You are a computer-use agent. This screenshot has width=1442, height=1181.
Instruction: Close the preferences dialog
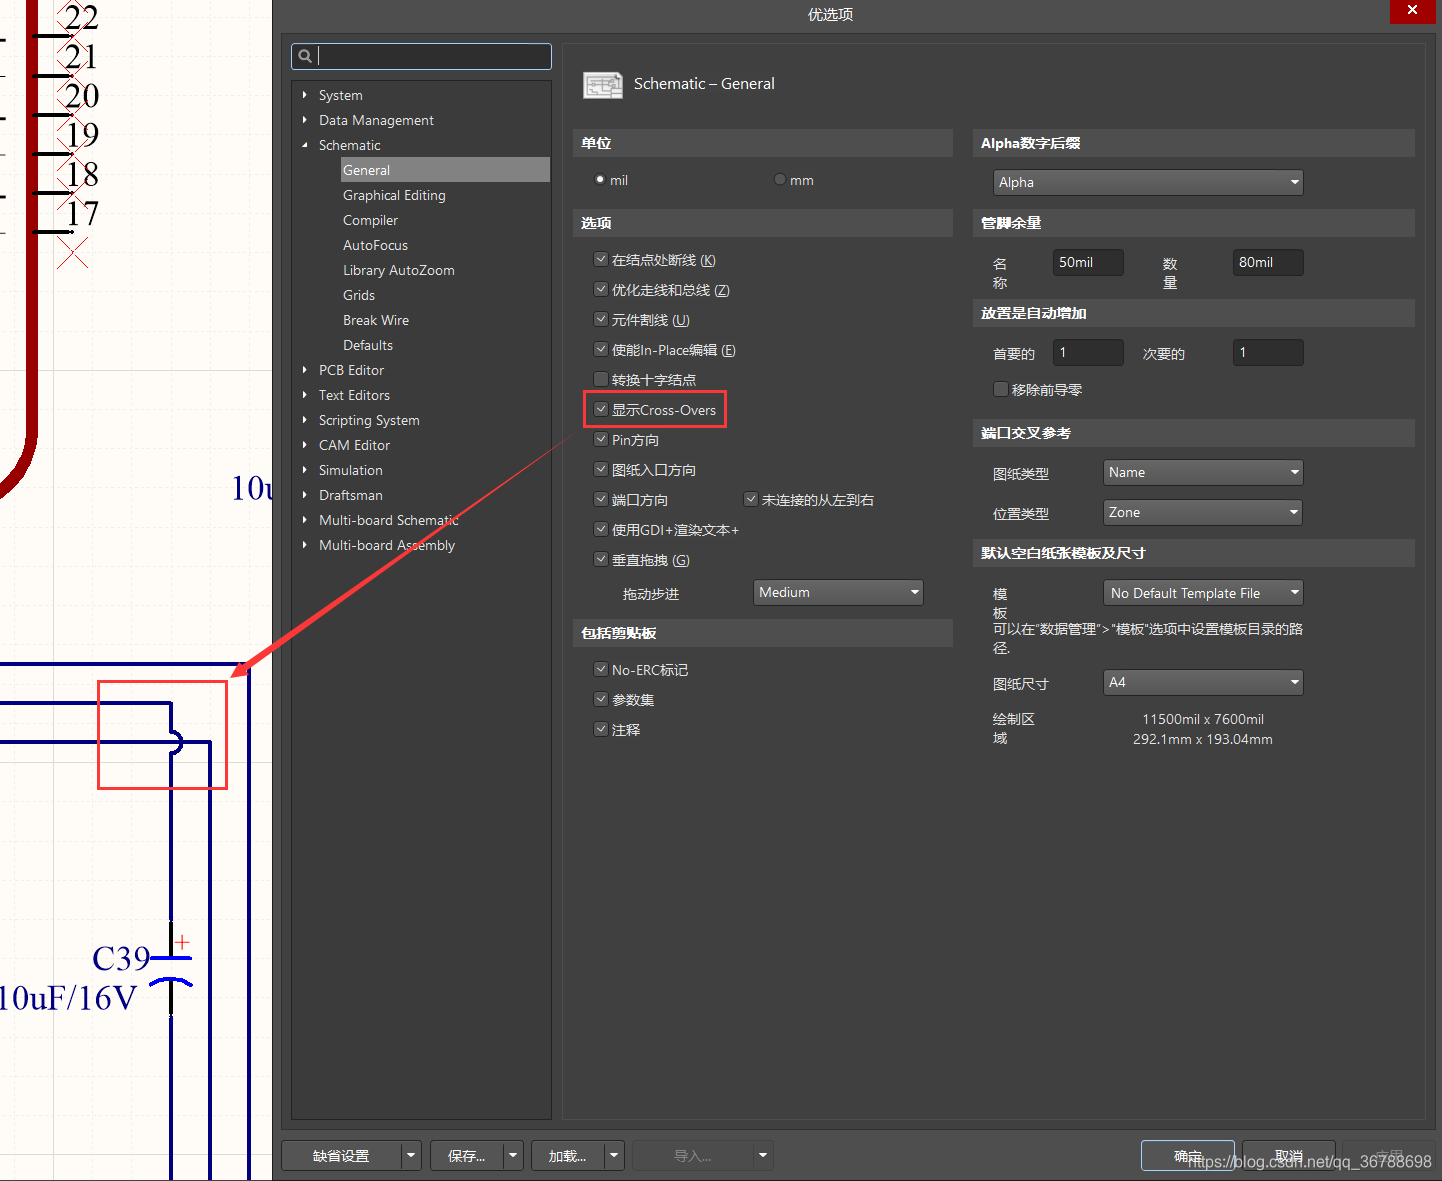(x=1412, y=10)
